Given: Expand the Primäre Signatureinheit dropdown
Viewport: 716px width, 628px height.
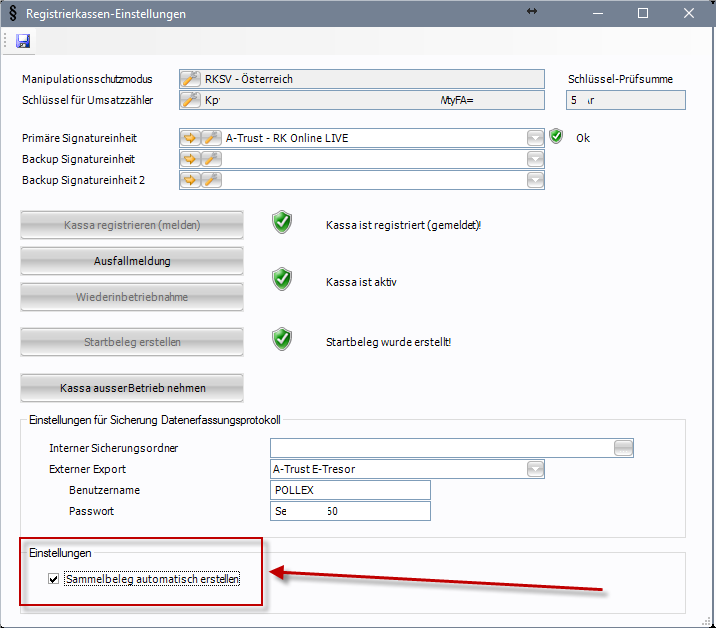Looking at the screenshot, I should point(535,138).
